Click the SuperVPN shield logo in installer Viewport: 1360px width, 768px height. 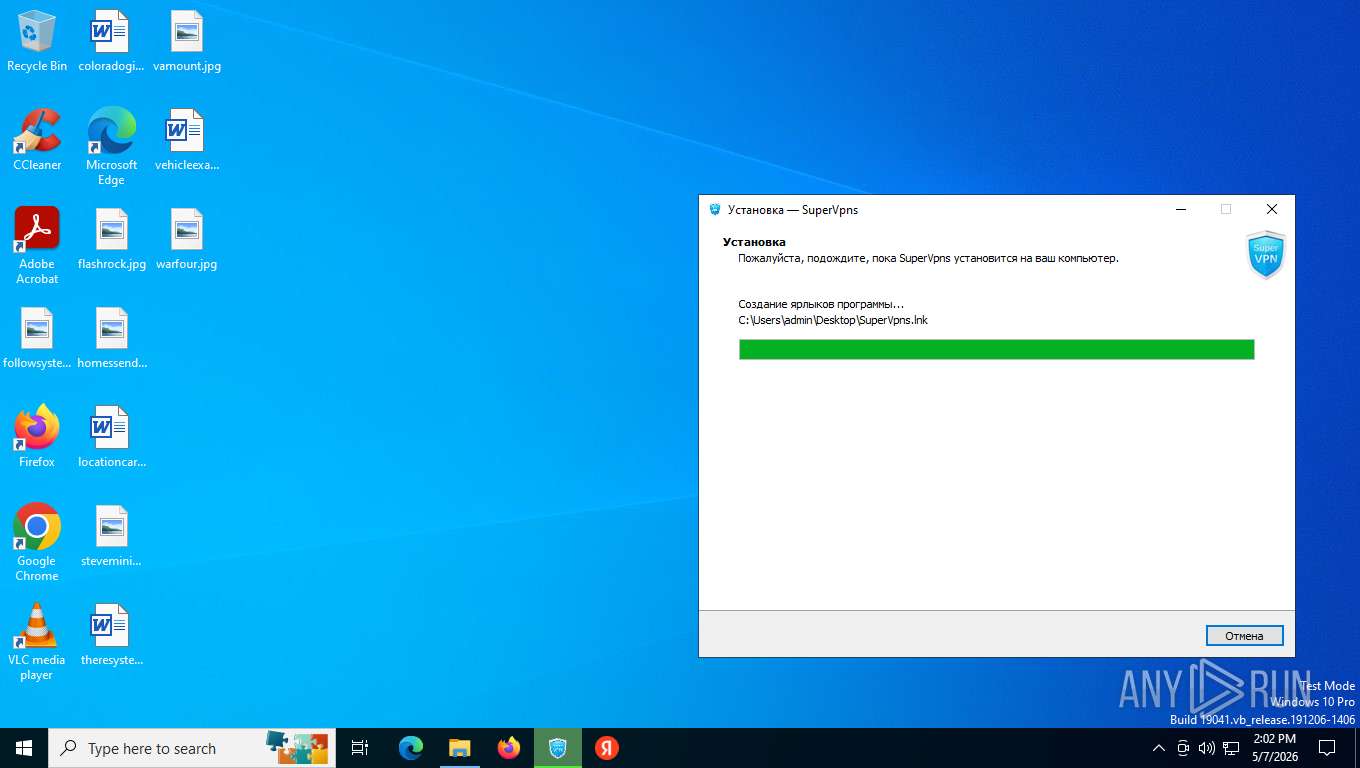click(x=1266, y=255)
